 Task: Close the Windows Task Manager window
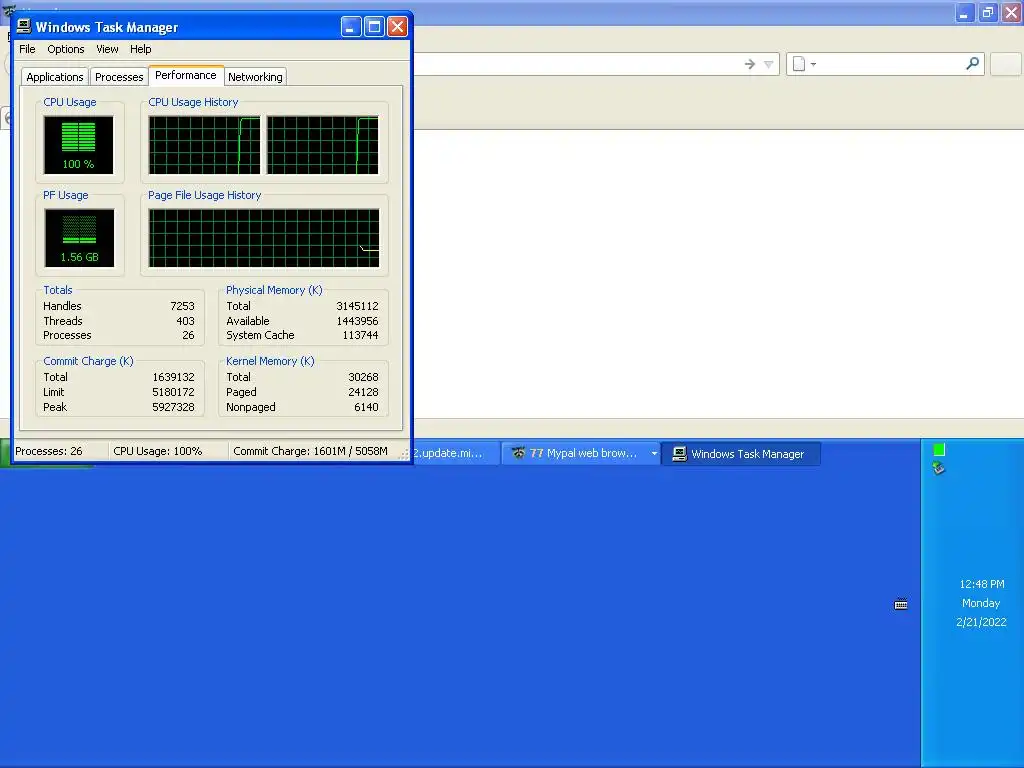(397, 27)
